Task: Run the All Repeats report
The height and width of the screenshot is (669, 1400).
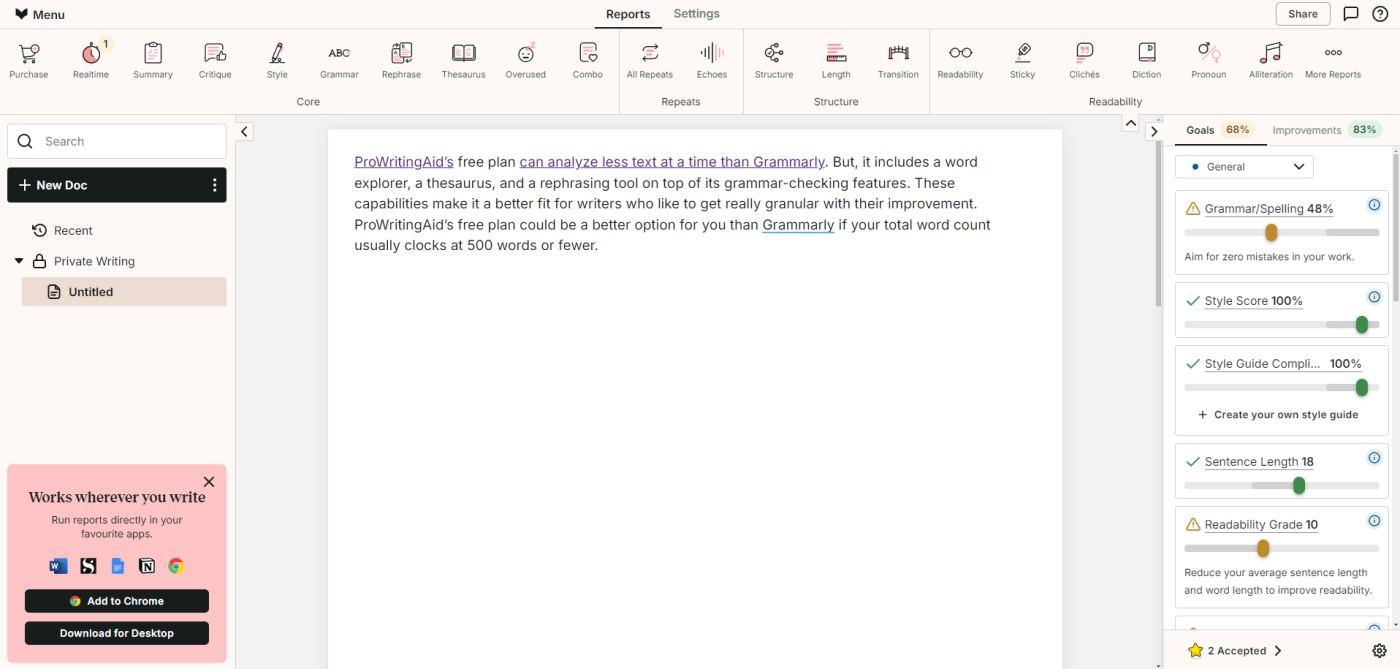Action: (650, 60)
